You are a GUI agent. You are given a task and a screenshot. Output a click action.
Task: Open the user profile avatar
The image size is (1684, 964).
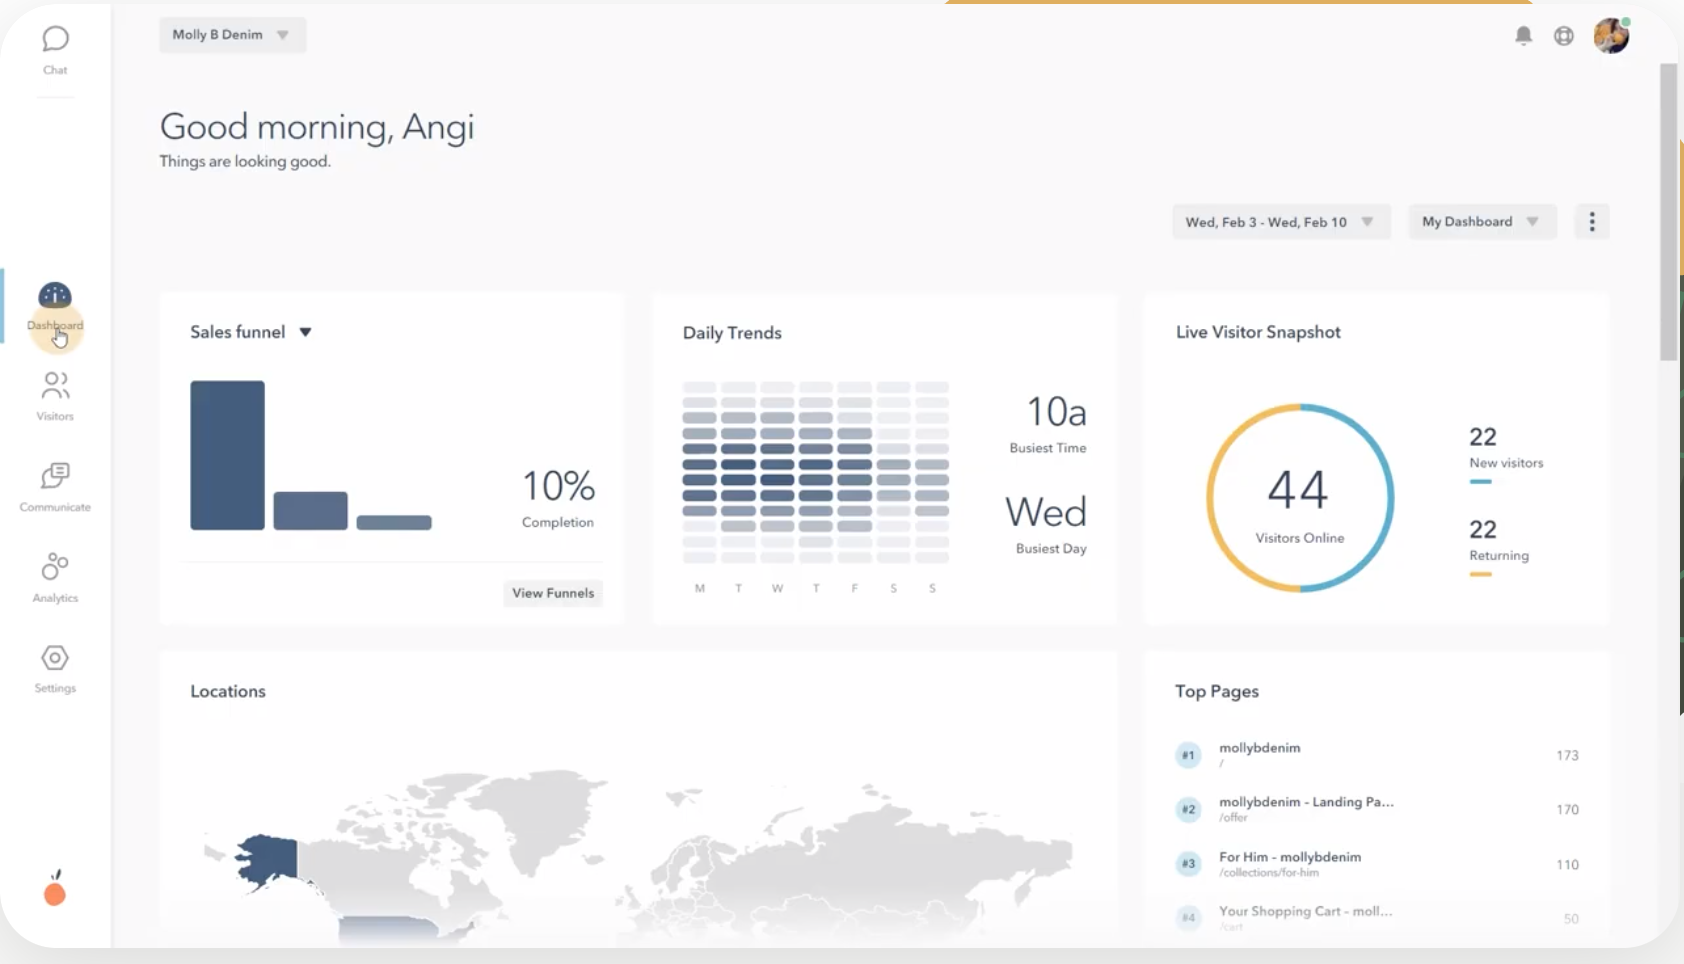[1611, 36]
